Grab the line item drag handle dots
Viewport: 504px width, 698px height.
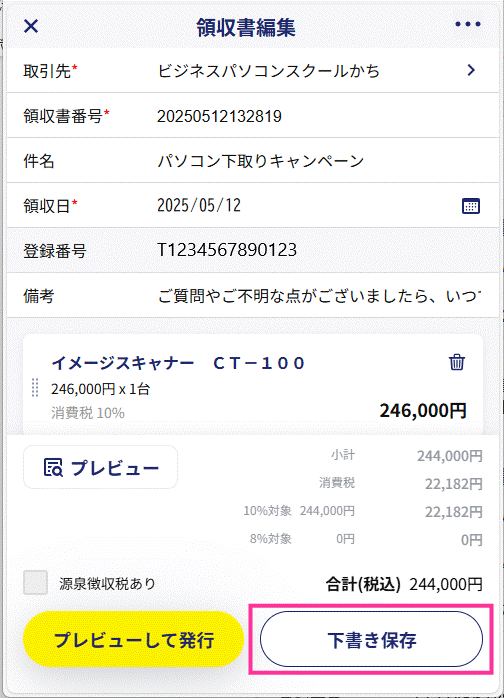click(x=35, y=387)
